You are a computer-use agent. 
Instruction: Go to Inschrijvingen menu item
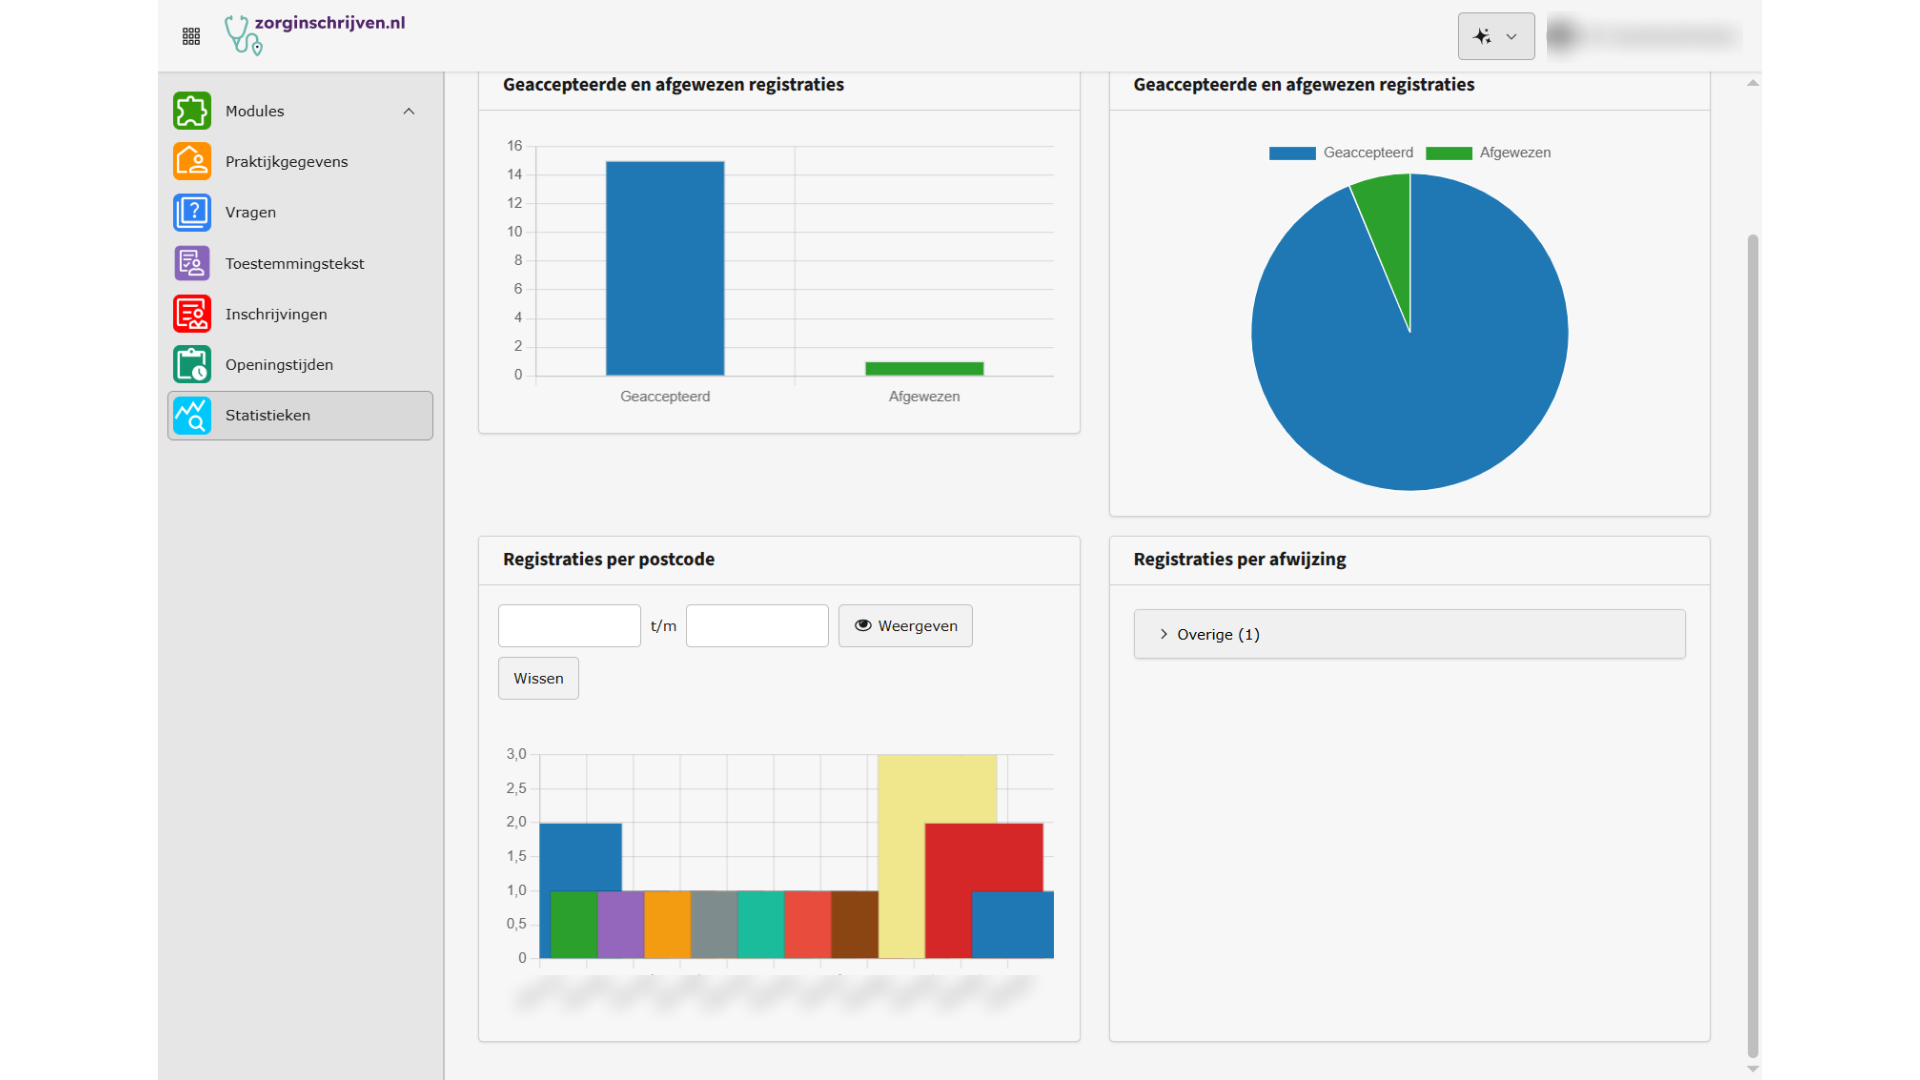[x=276, y=314]
